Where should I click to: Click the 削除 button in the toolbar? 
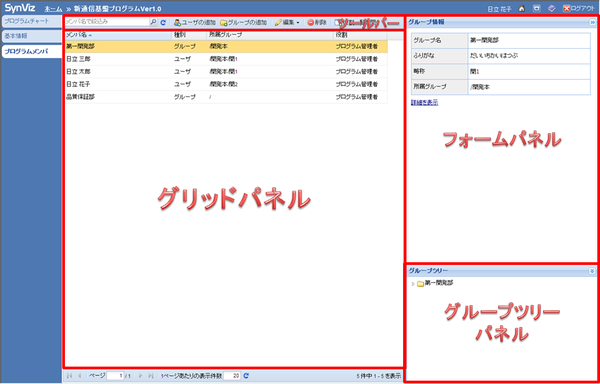[317, 23]
